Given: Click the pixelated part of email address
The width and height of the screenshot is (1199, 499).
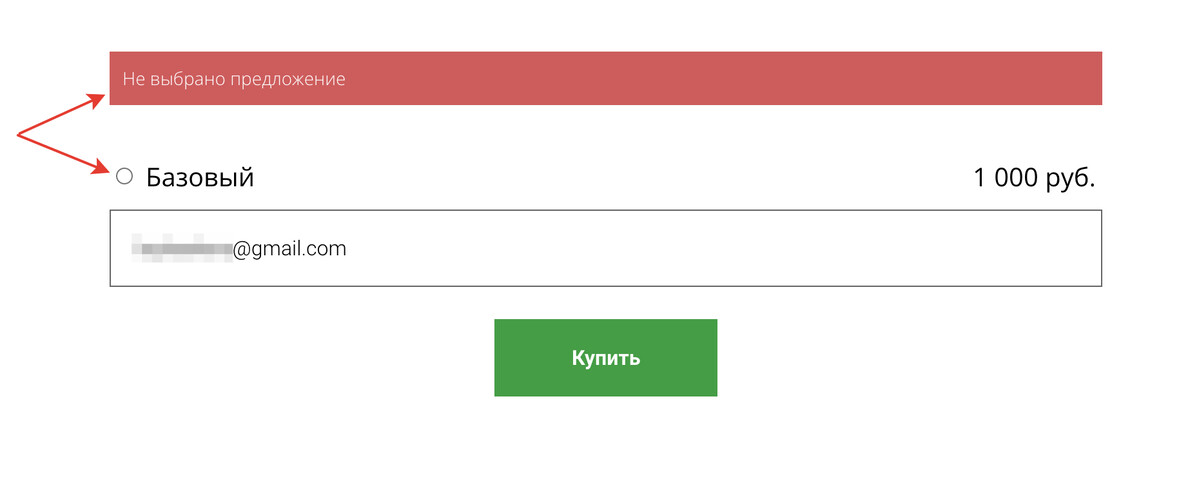Looking at the screenshot, I should point(182,249).
